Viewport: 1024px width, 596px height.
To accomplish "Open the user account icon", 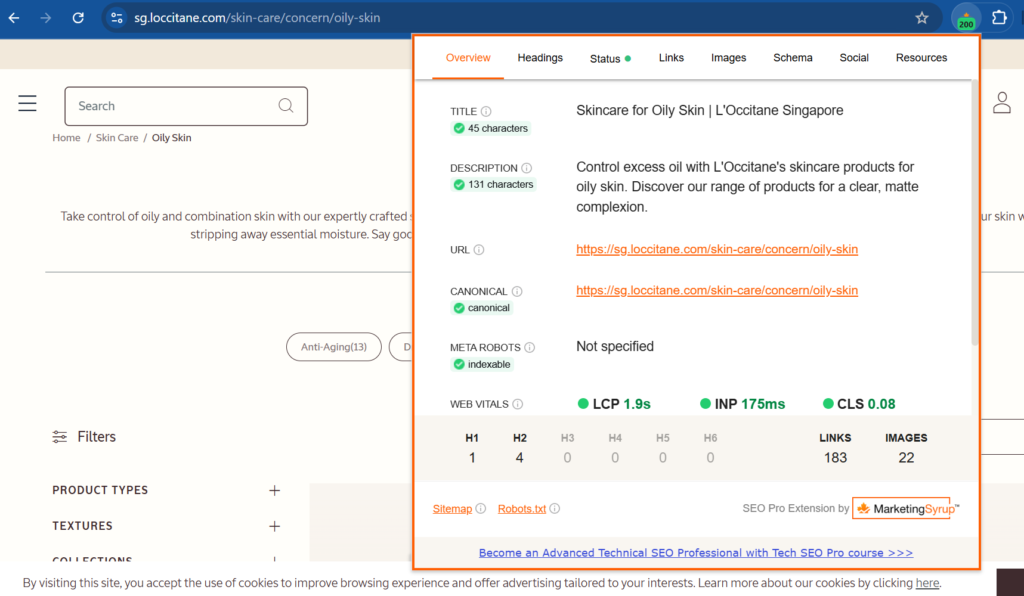I will click(x=1001, y=102).
